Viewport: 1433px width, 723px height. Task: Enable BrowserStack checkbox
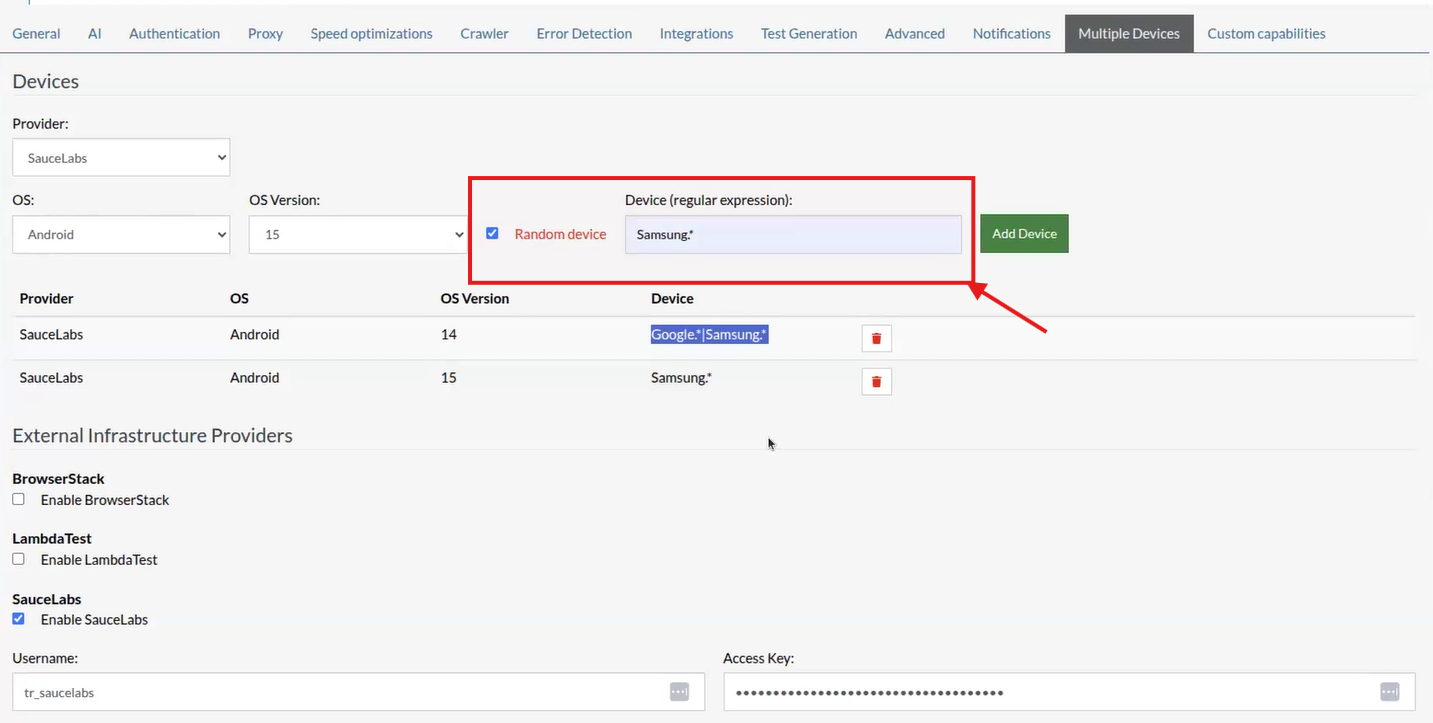tap(18, 499)
